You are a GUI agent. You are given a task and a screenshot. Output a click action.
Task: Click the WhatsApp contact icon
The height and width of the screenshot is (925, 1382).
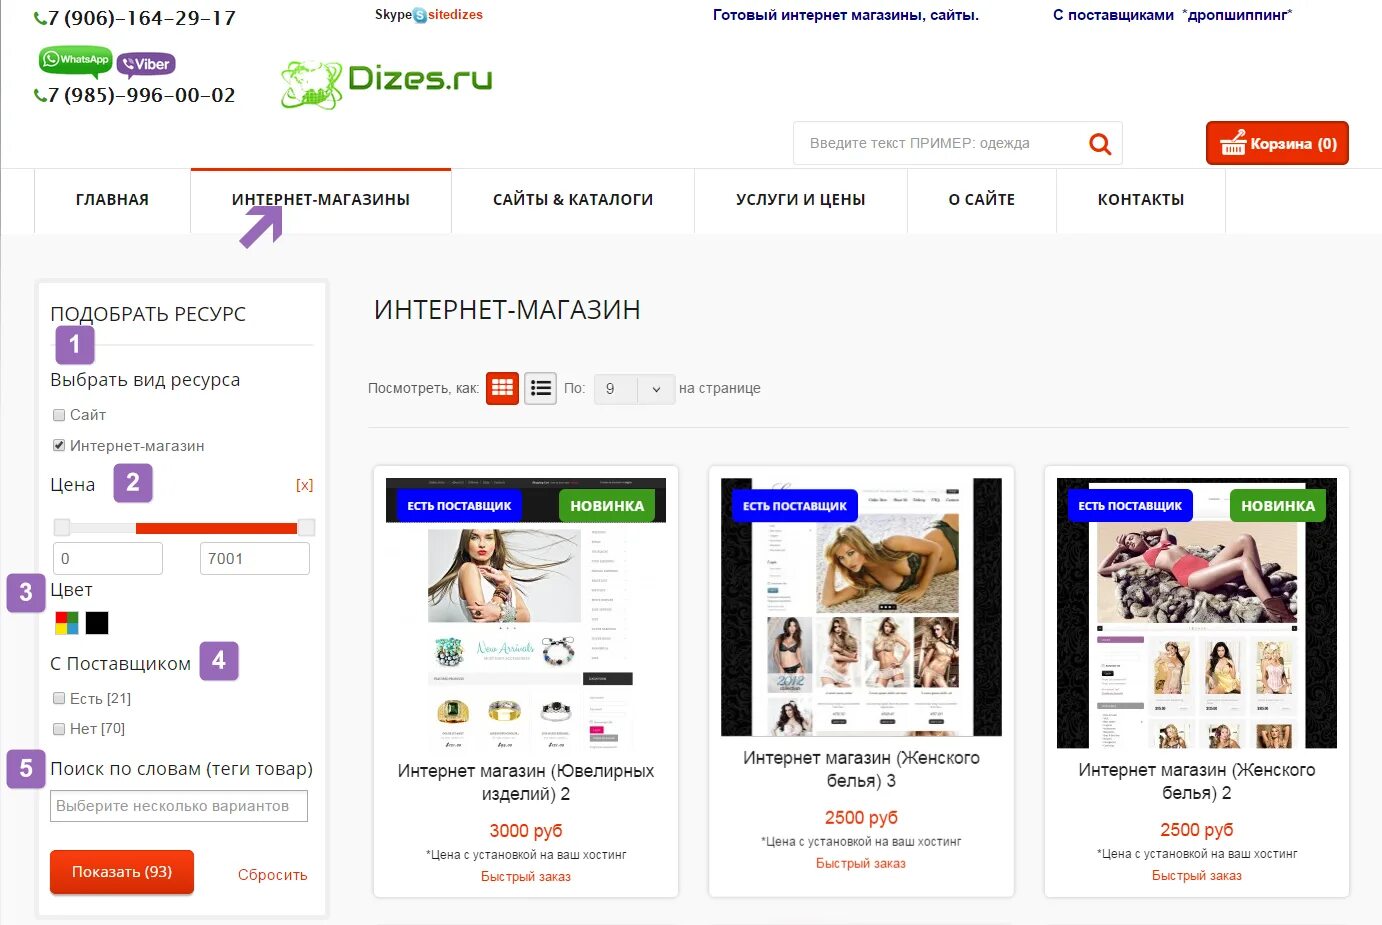pos(75,61)
